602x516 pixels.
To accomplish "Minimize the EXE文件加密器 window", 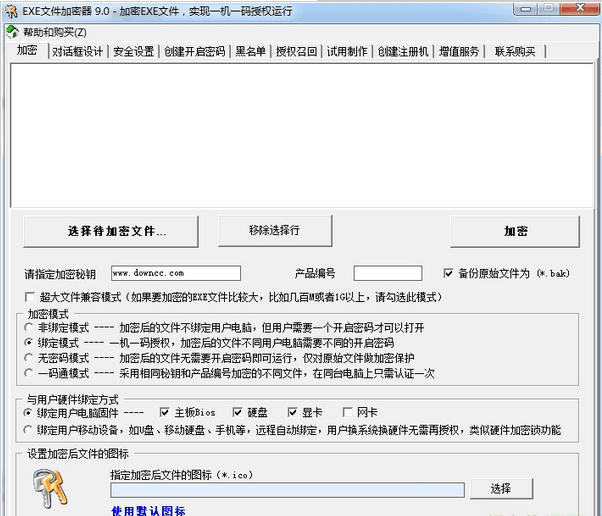I will (x=526, y=9).
